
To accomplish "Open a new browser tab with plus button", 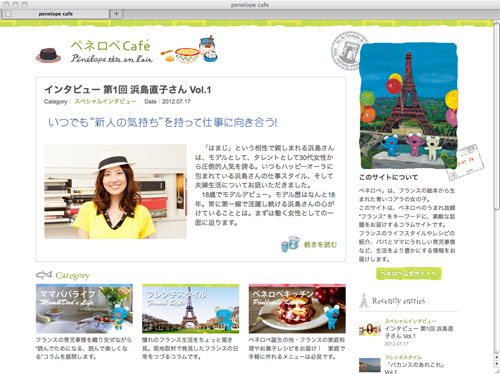I will pyautogui.click(x=116, y=14).
